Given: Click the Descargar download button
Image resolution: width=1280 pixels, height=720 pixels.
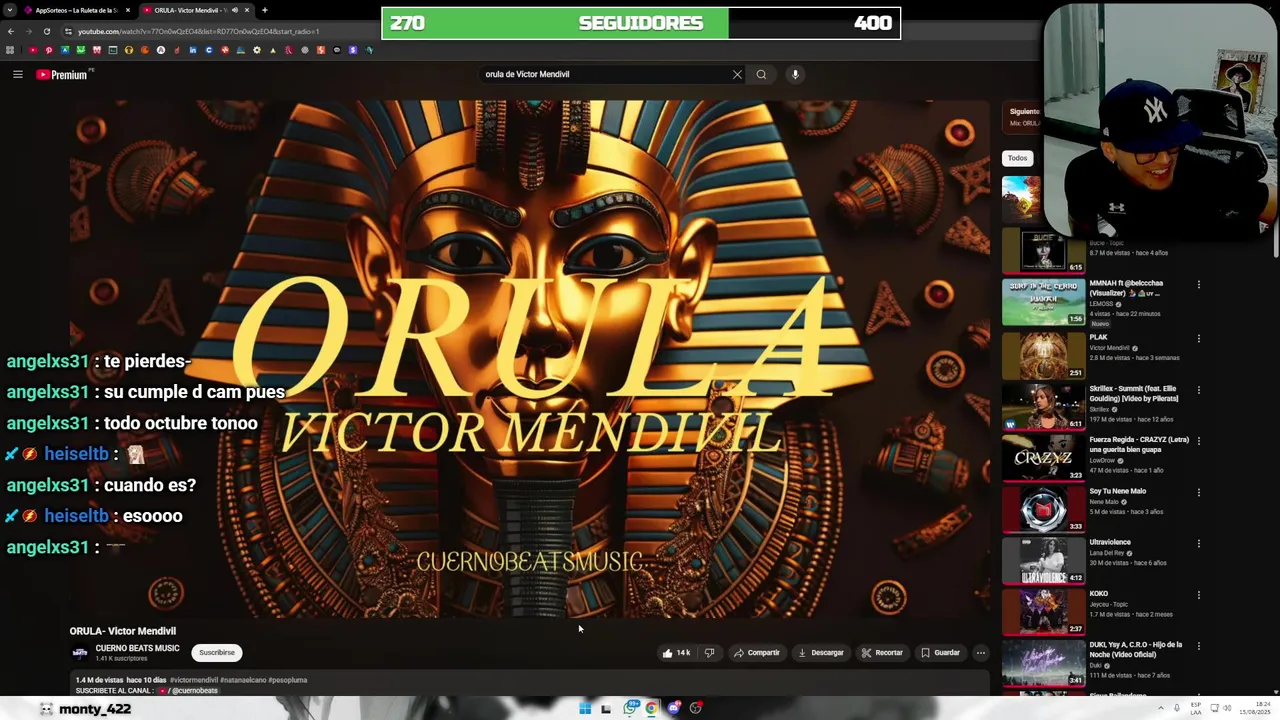Looking at the screenshot, I should (821, 653).
